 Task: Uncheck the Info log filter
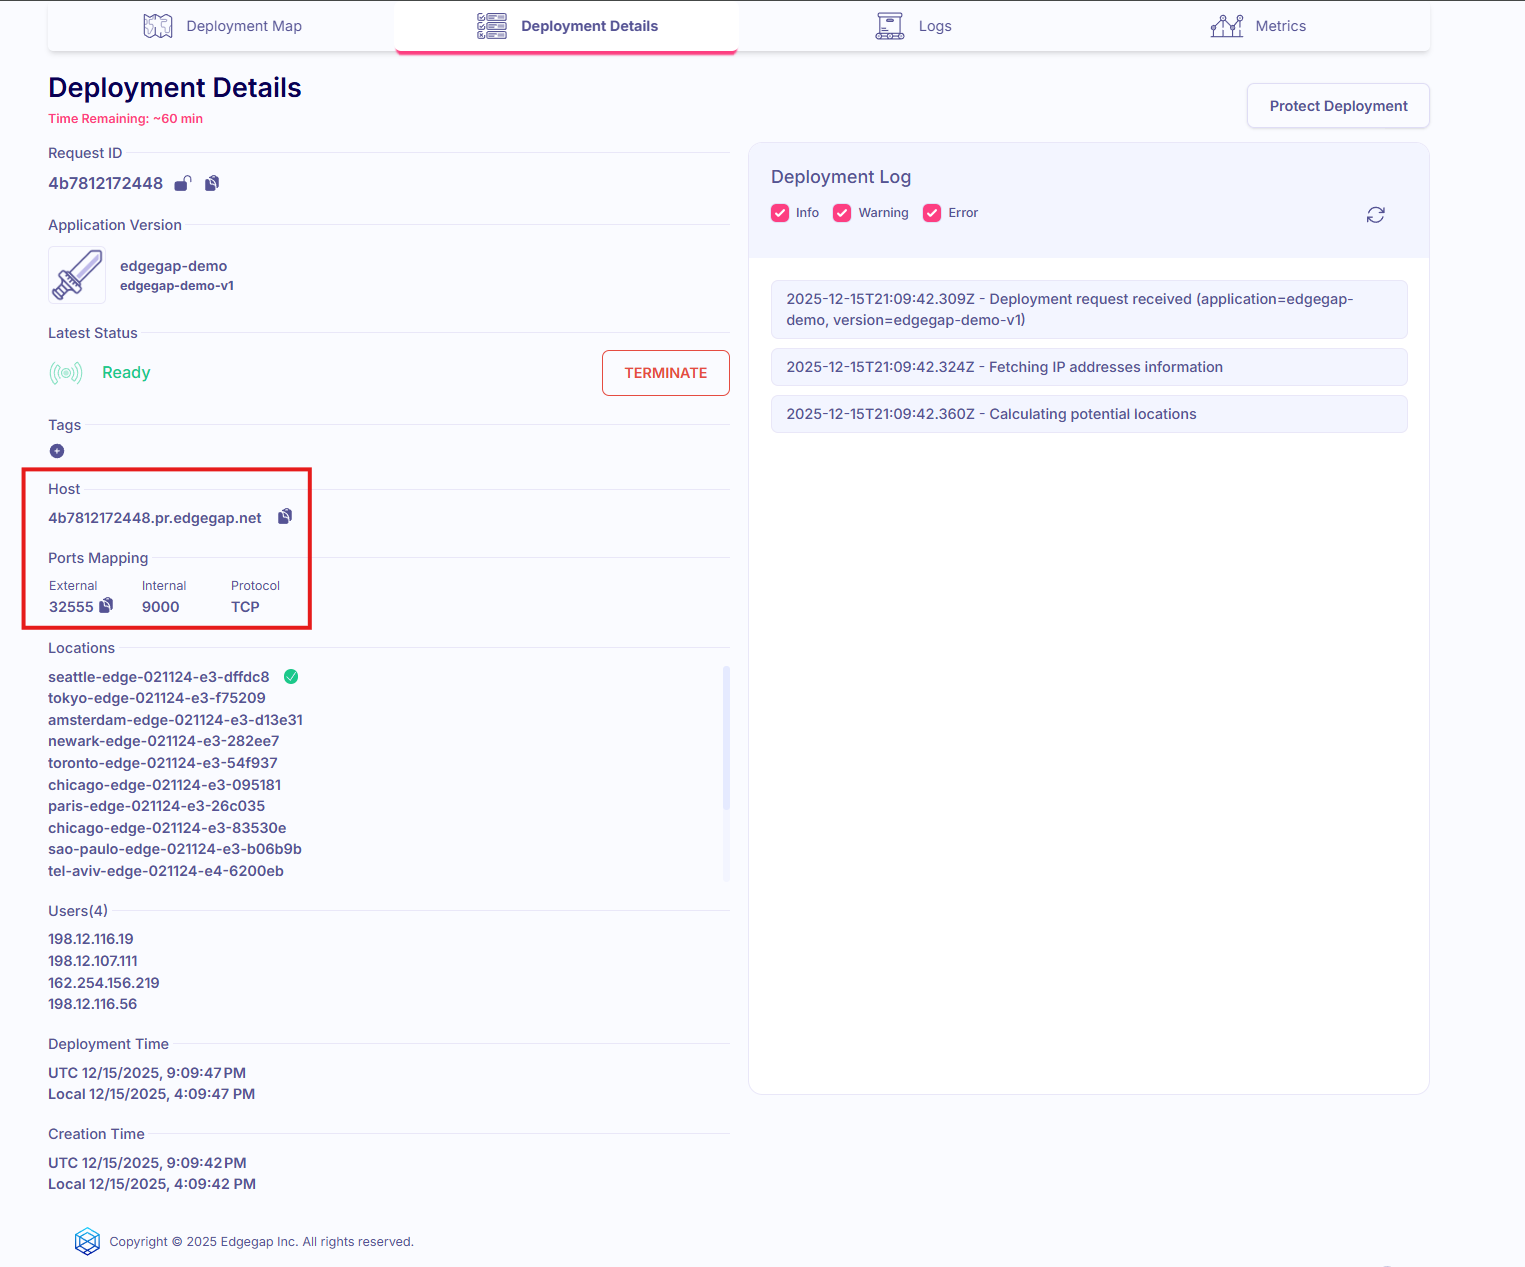pyautogui.click(x=781, y=213)
